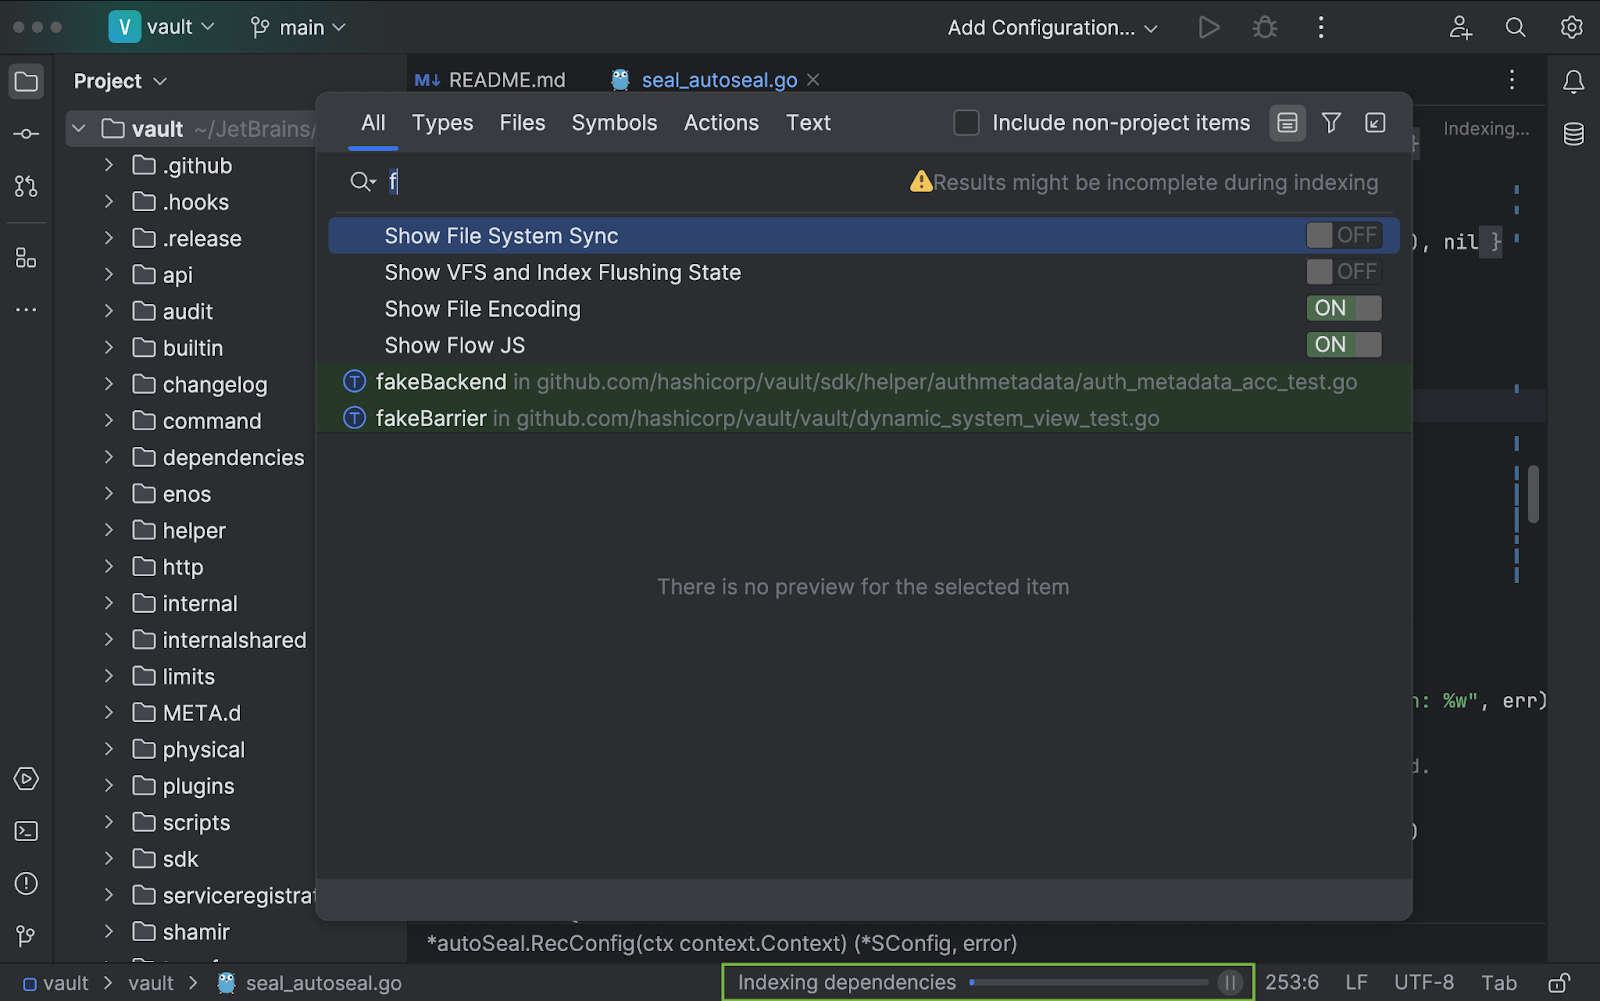Toggle Show File System Sync switch
1600x1001 pixels.
point(1344,235)
